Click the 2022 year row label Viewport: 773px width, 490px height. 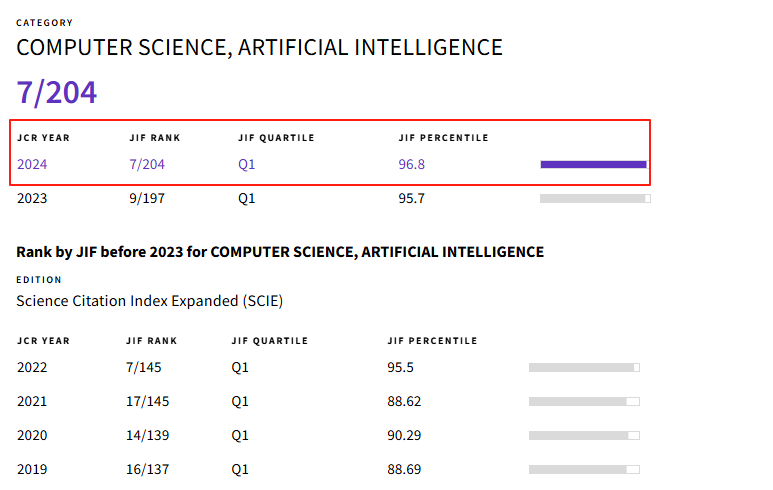tap(32, 368)
